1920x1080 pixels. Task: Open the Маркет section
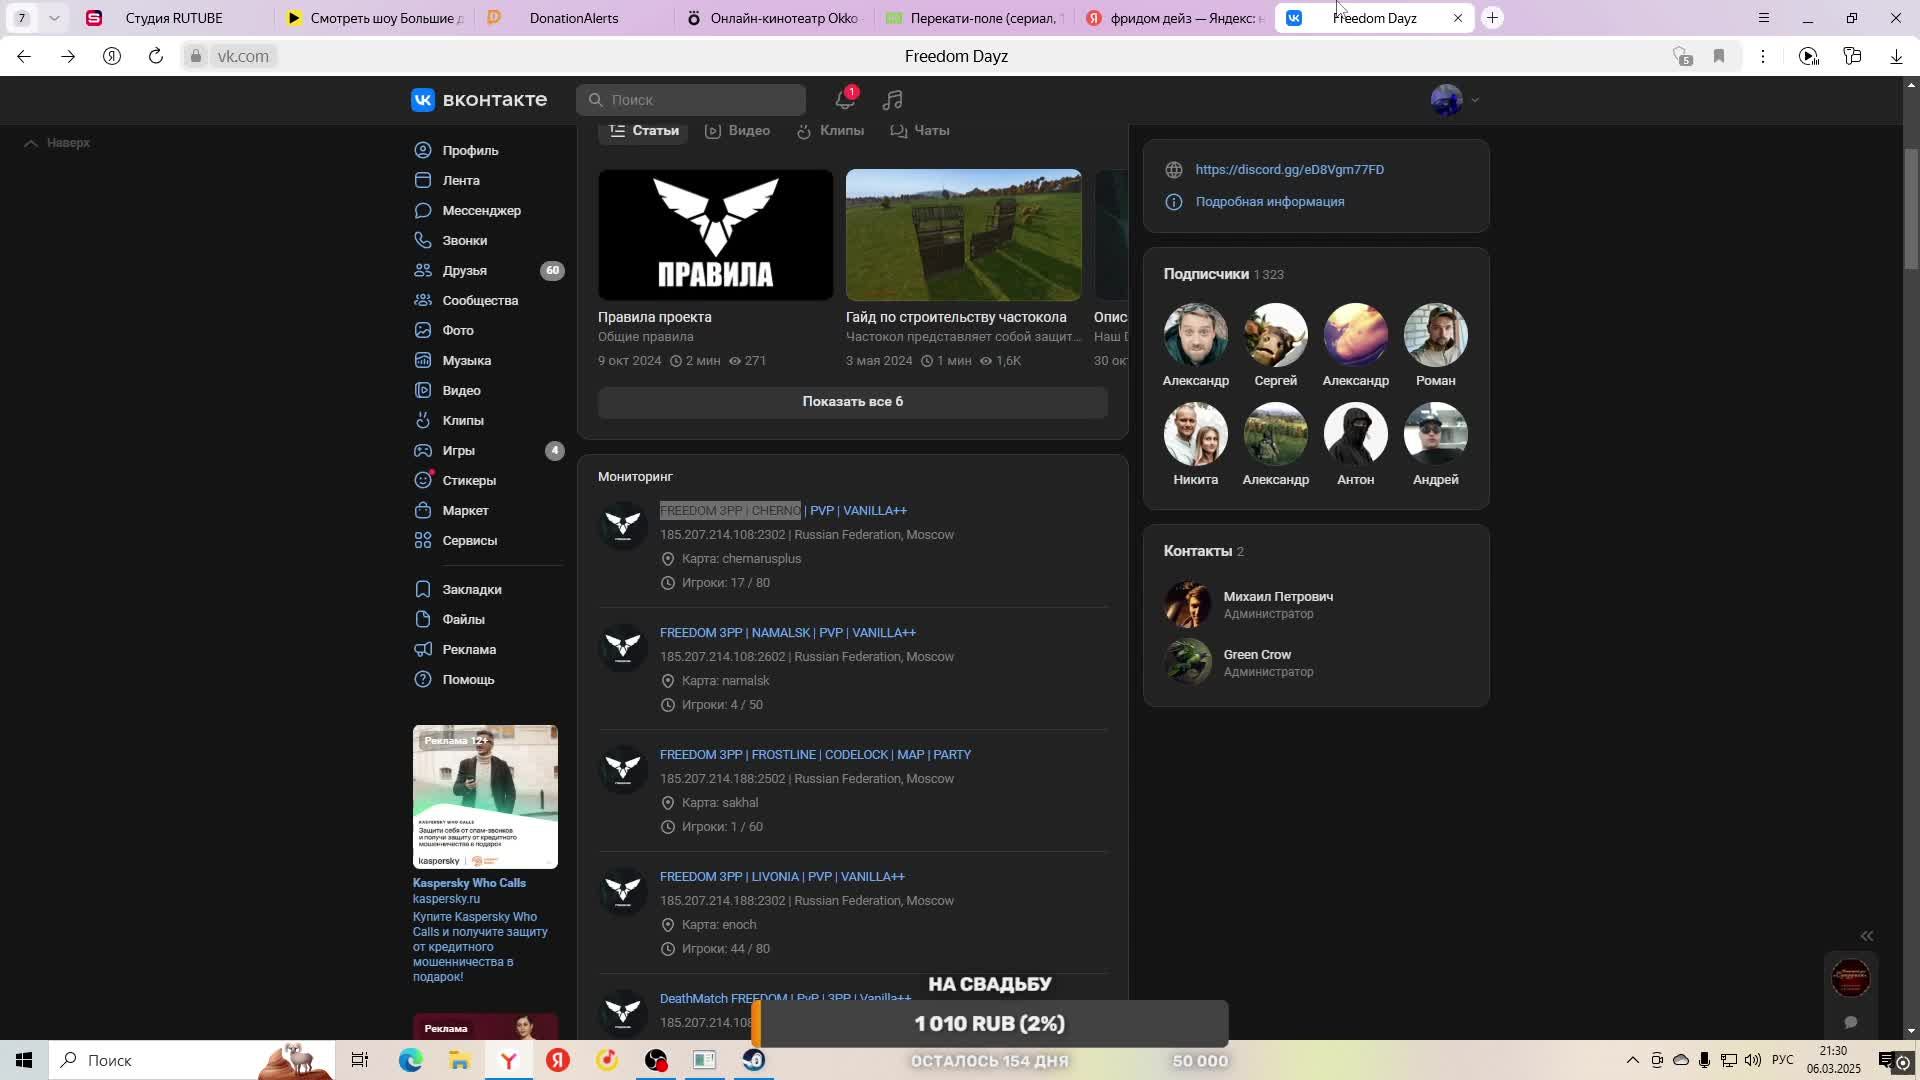click(465, 510)
